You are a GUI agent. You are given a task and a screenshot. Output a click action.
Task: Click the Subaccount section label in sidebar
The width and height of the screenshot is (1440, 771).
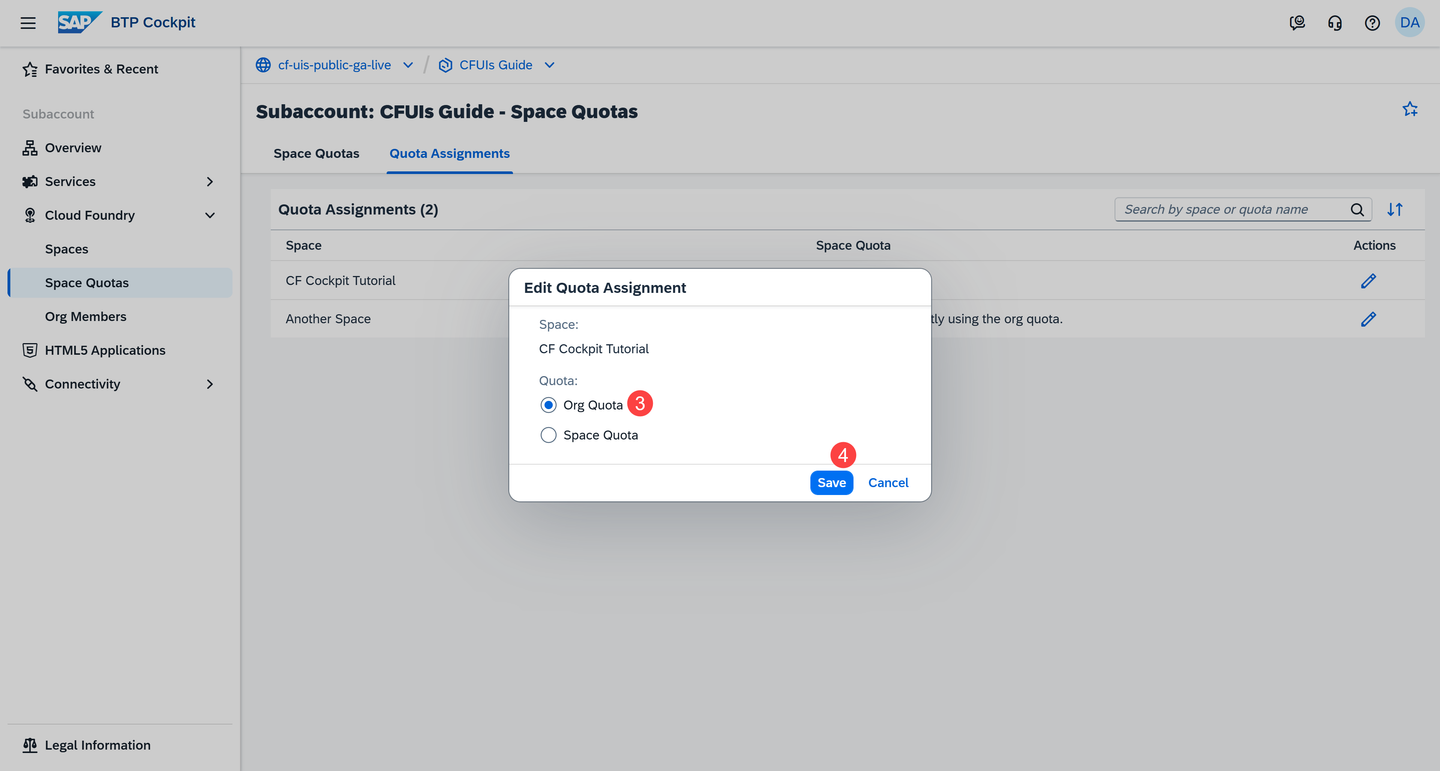point(59,114)
